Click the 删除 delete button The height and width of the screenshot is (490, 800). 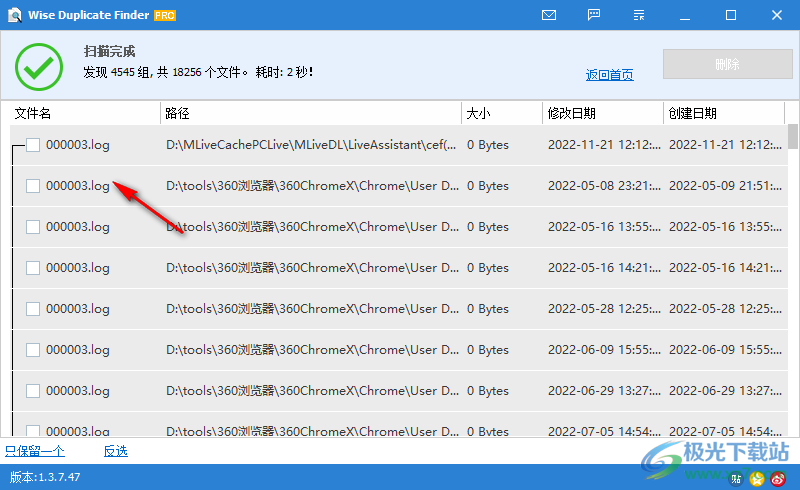coord(728,64)
